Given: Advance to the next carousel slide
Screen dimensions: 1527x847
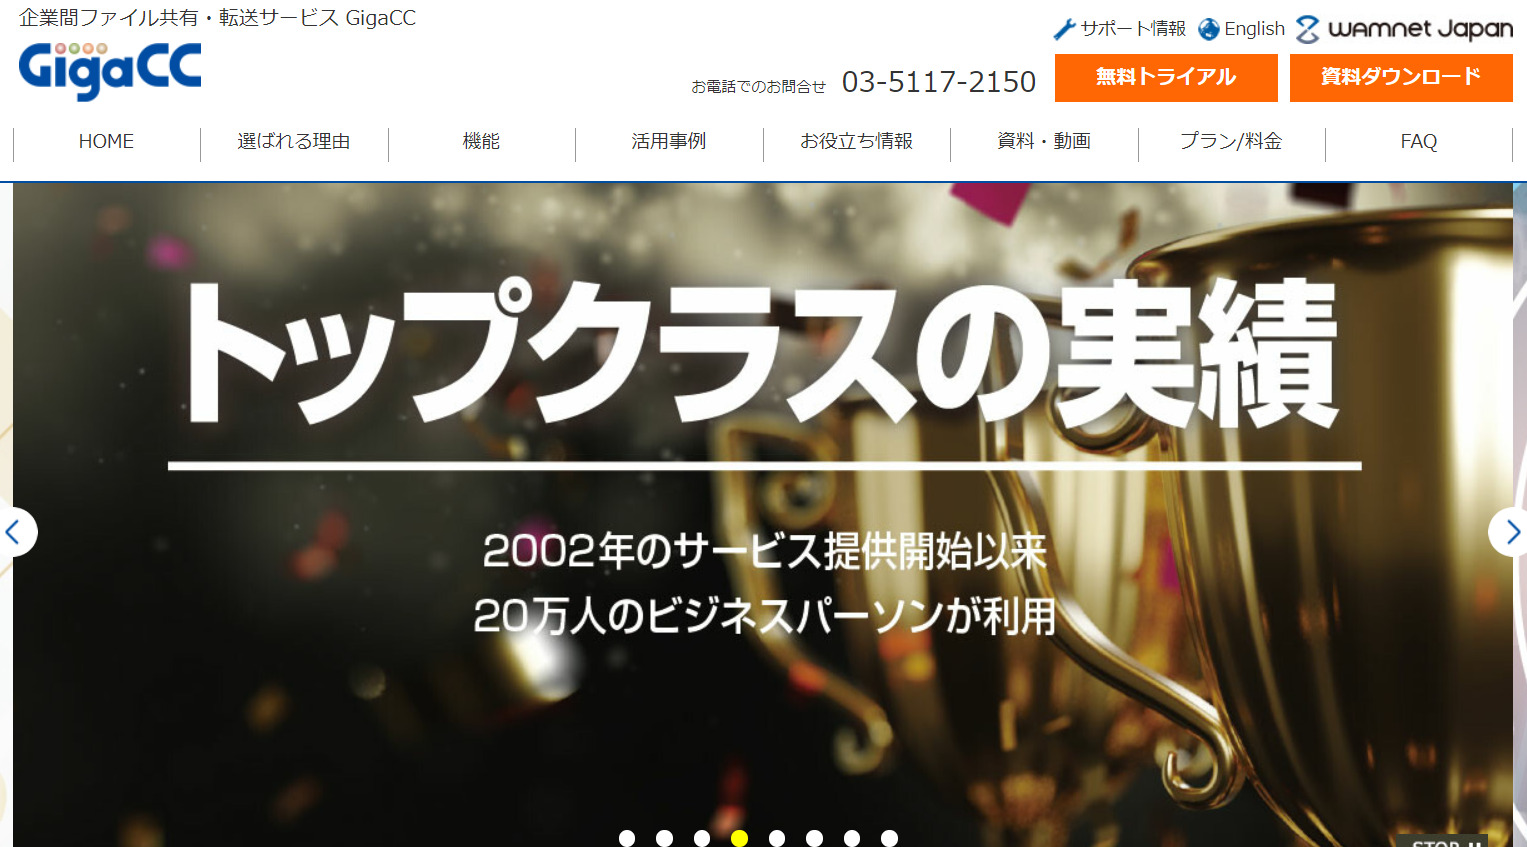Looking at the screenshot, I should (x=1510, y=532).
